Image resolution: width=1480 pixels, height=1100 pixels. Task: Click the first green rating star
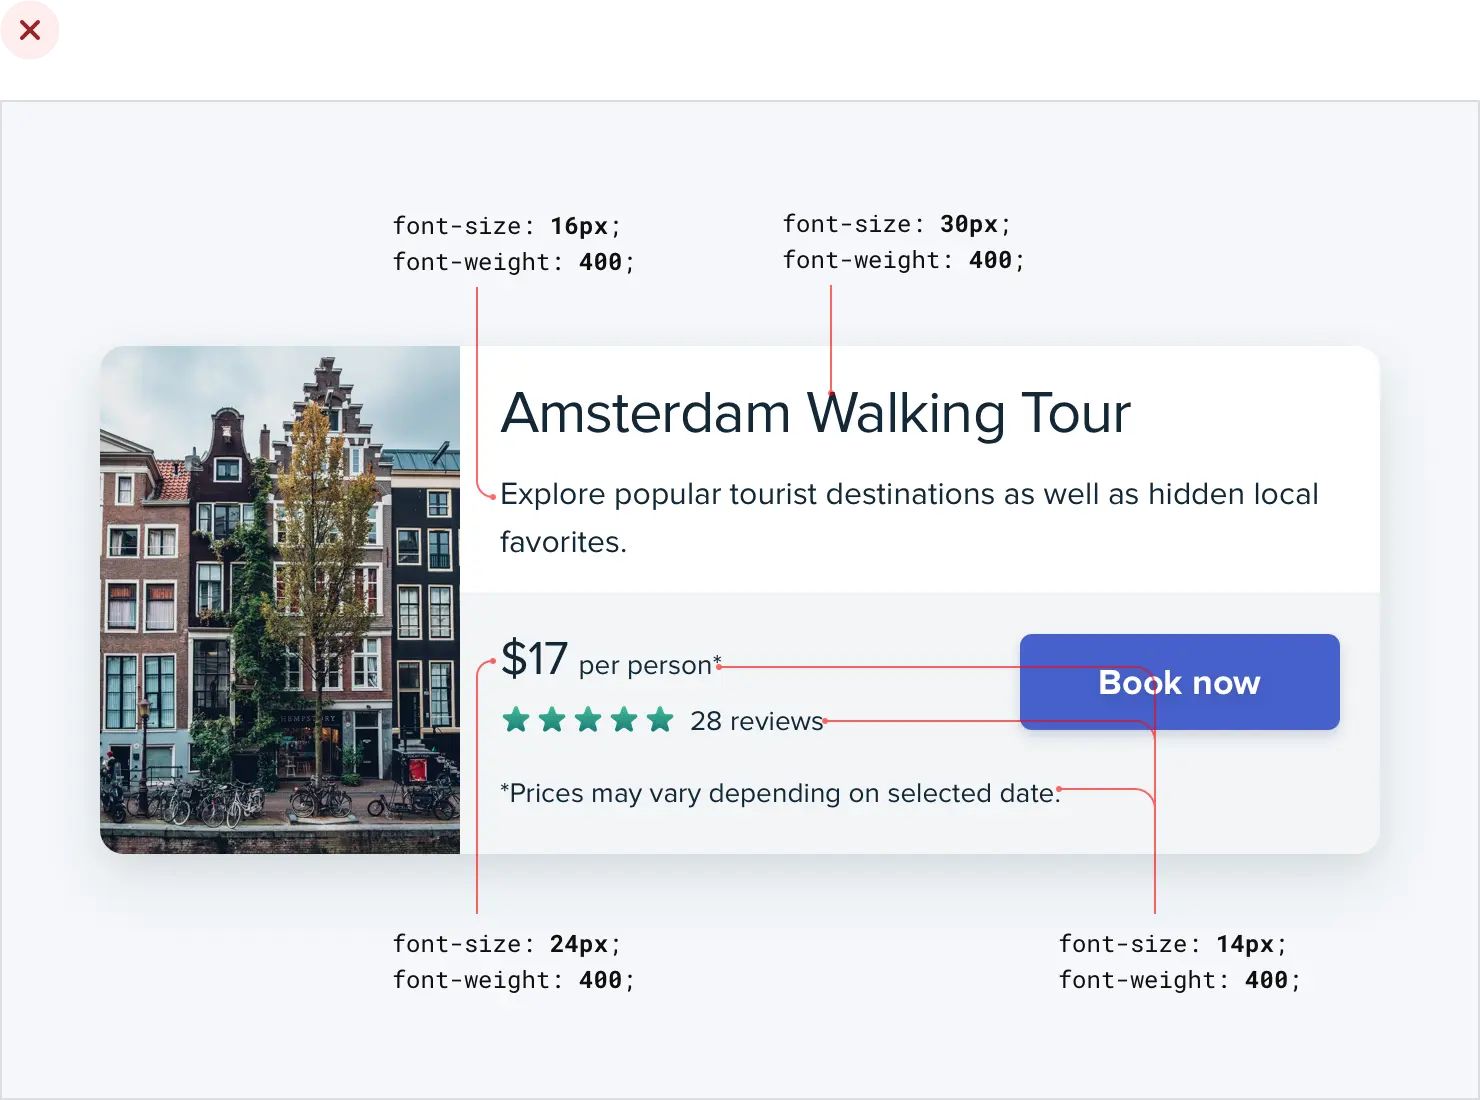516,720
